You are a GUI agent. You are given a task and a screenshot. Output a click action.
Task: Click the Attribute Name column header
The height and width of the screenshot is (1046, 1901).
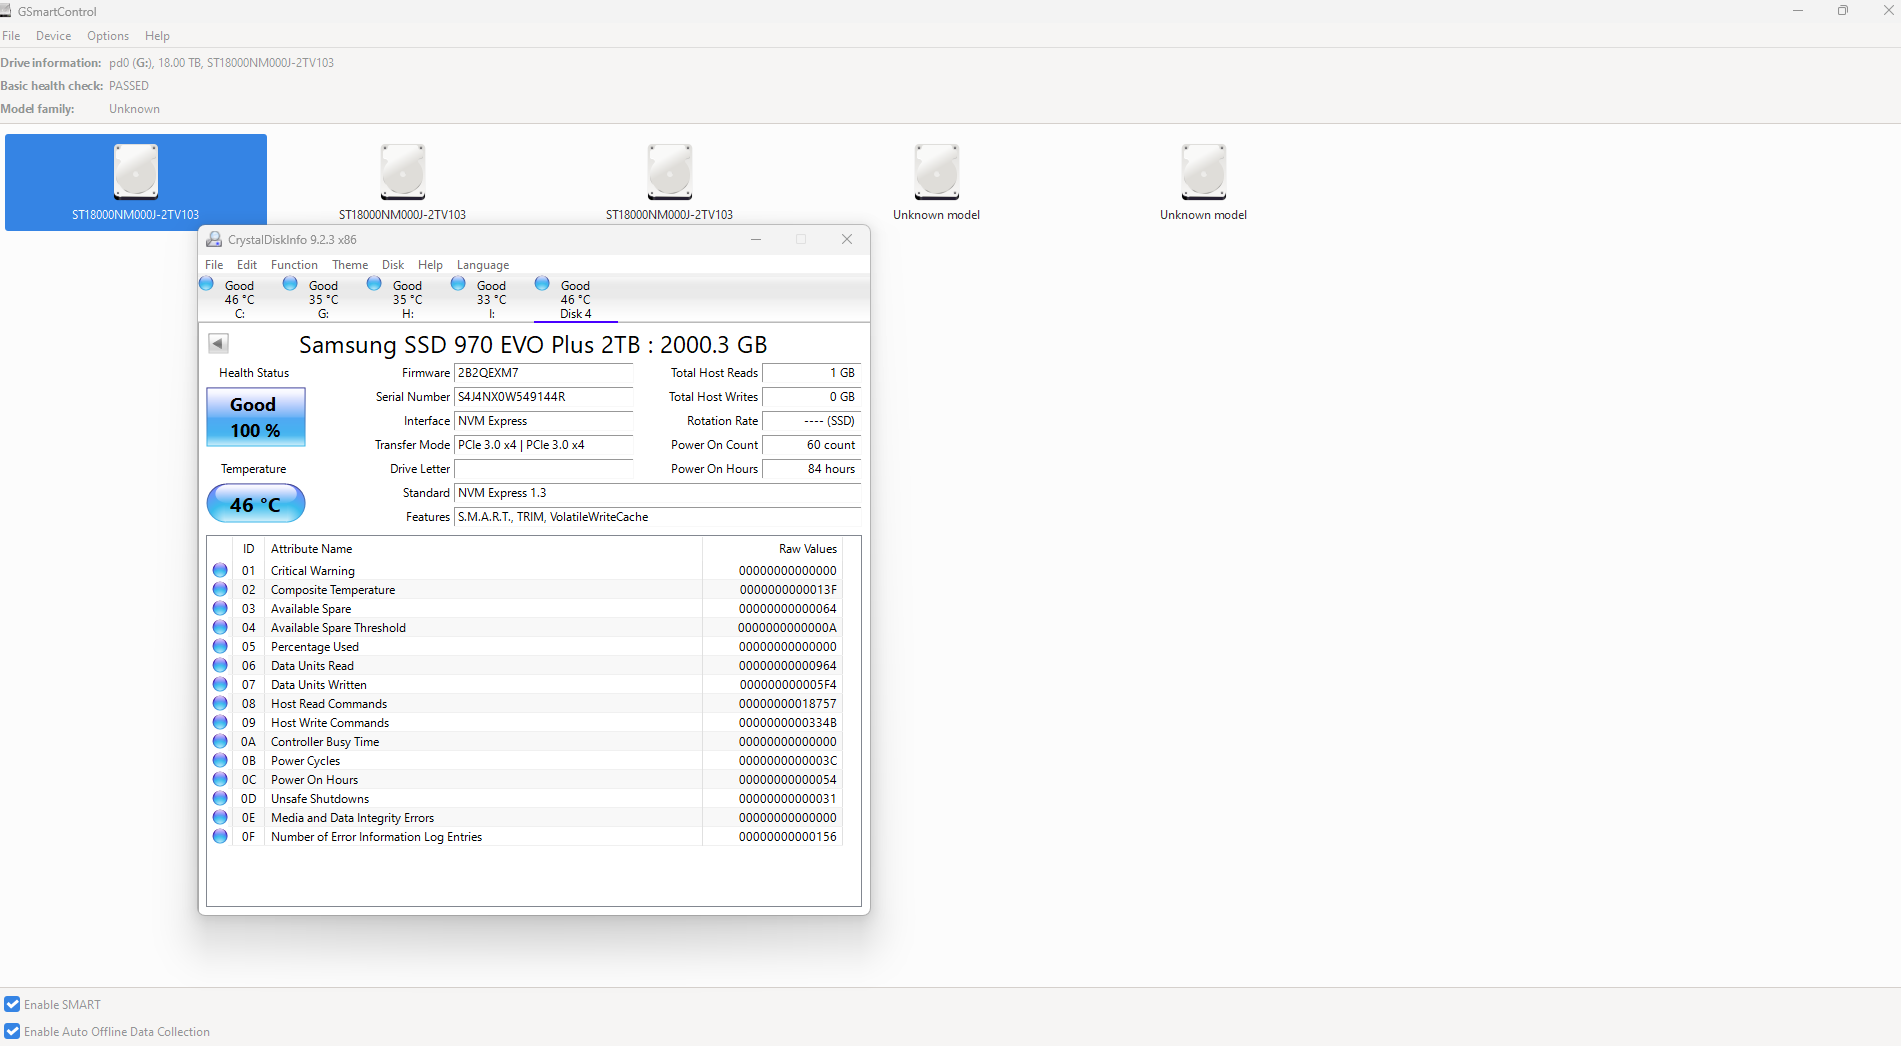pos(484,549)
